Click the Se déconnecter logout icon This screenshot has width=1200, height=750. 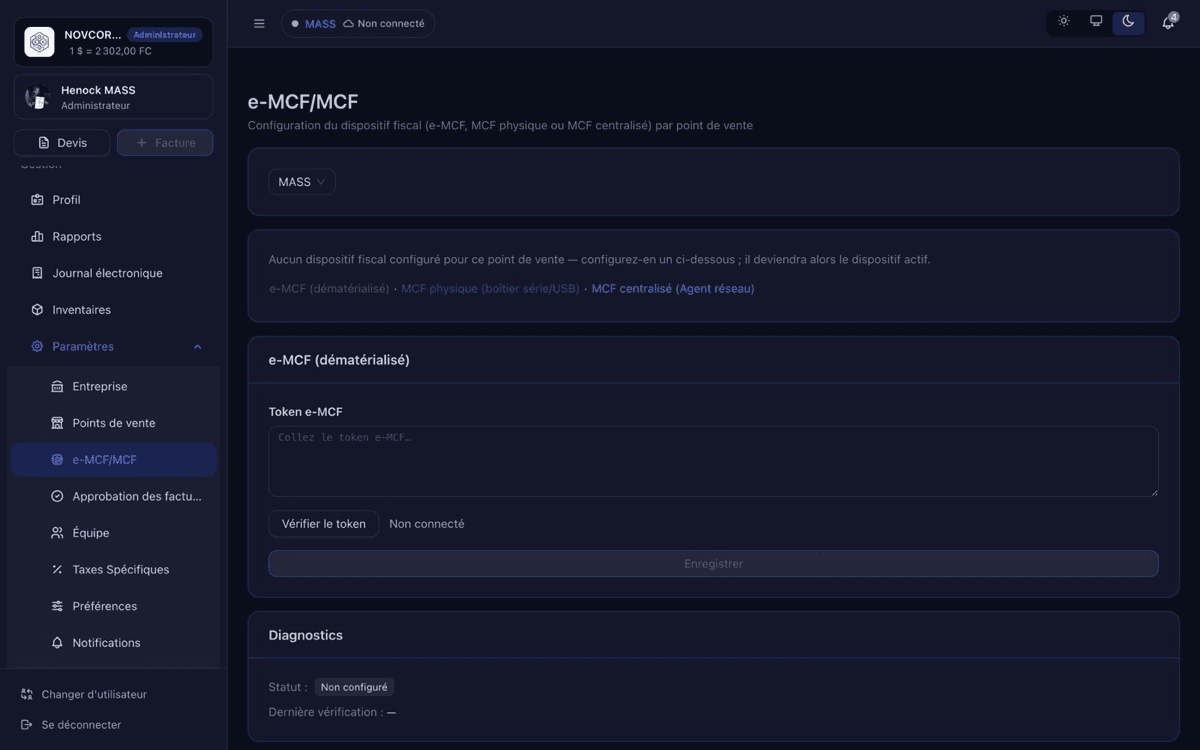[x=27, y=725]
